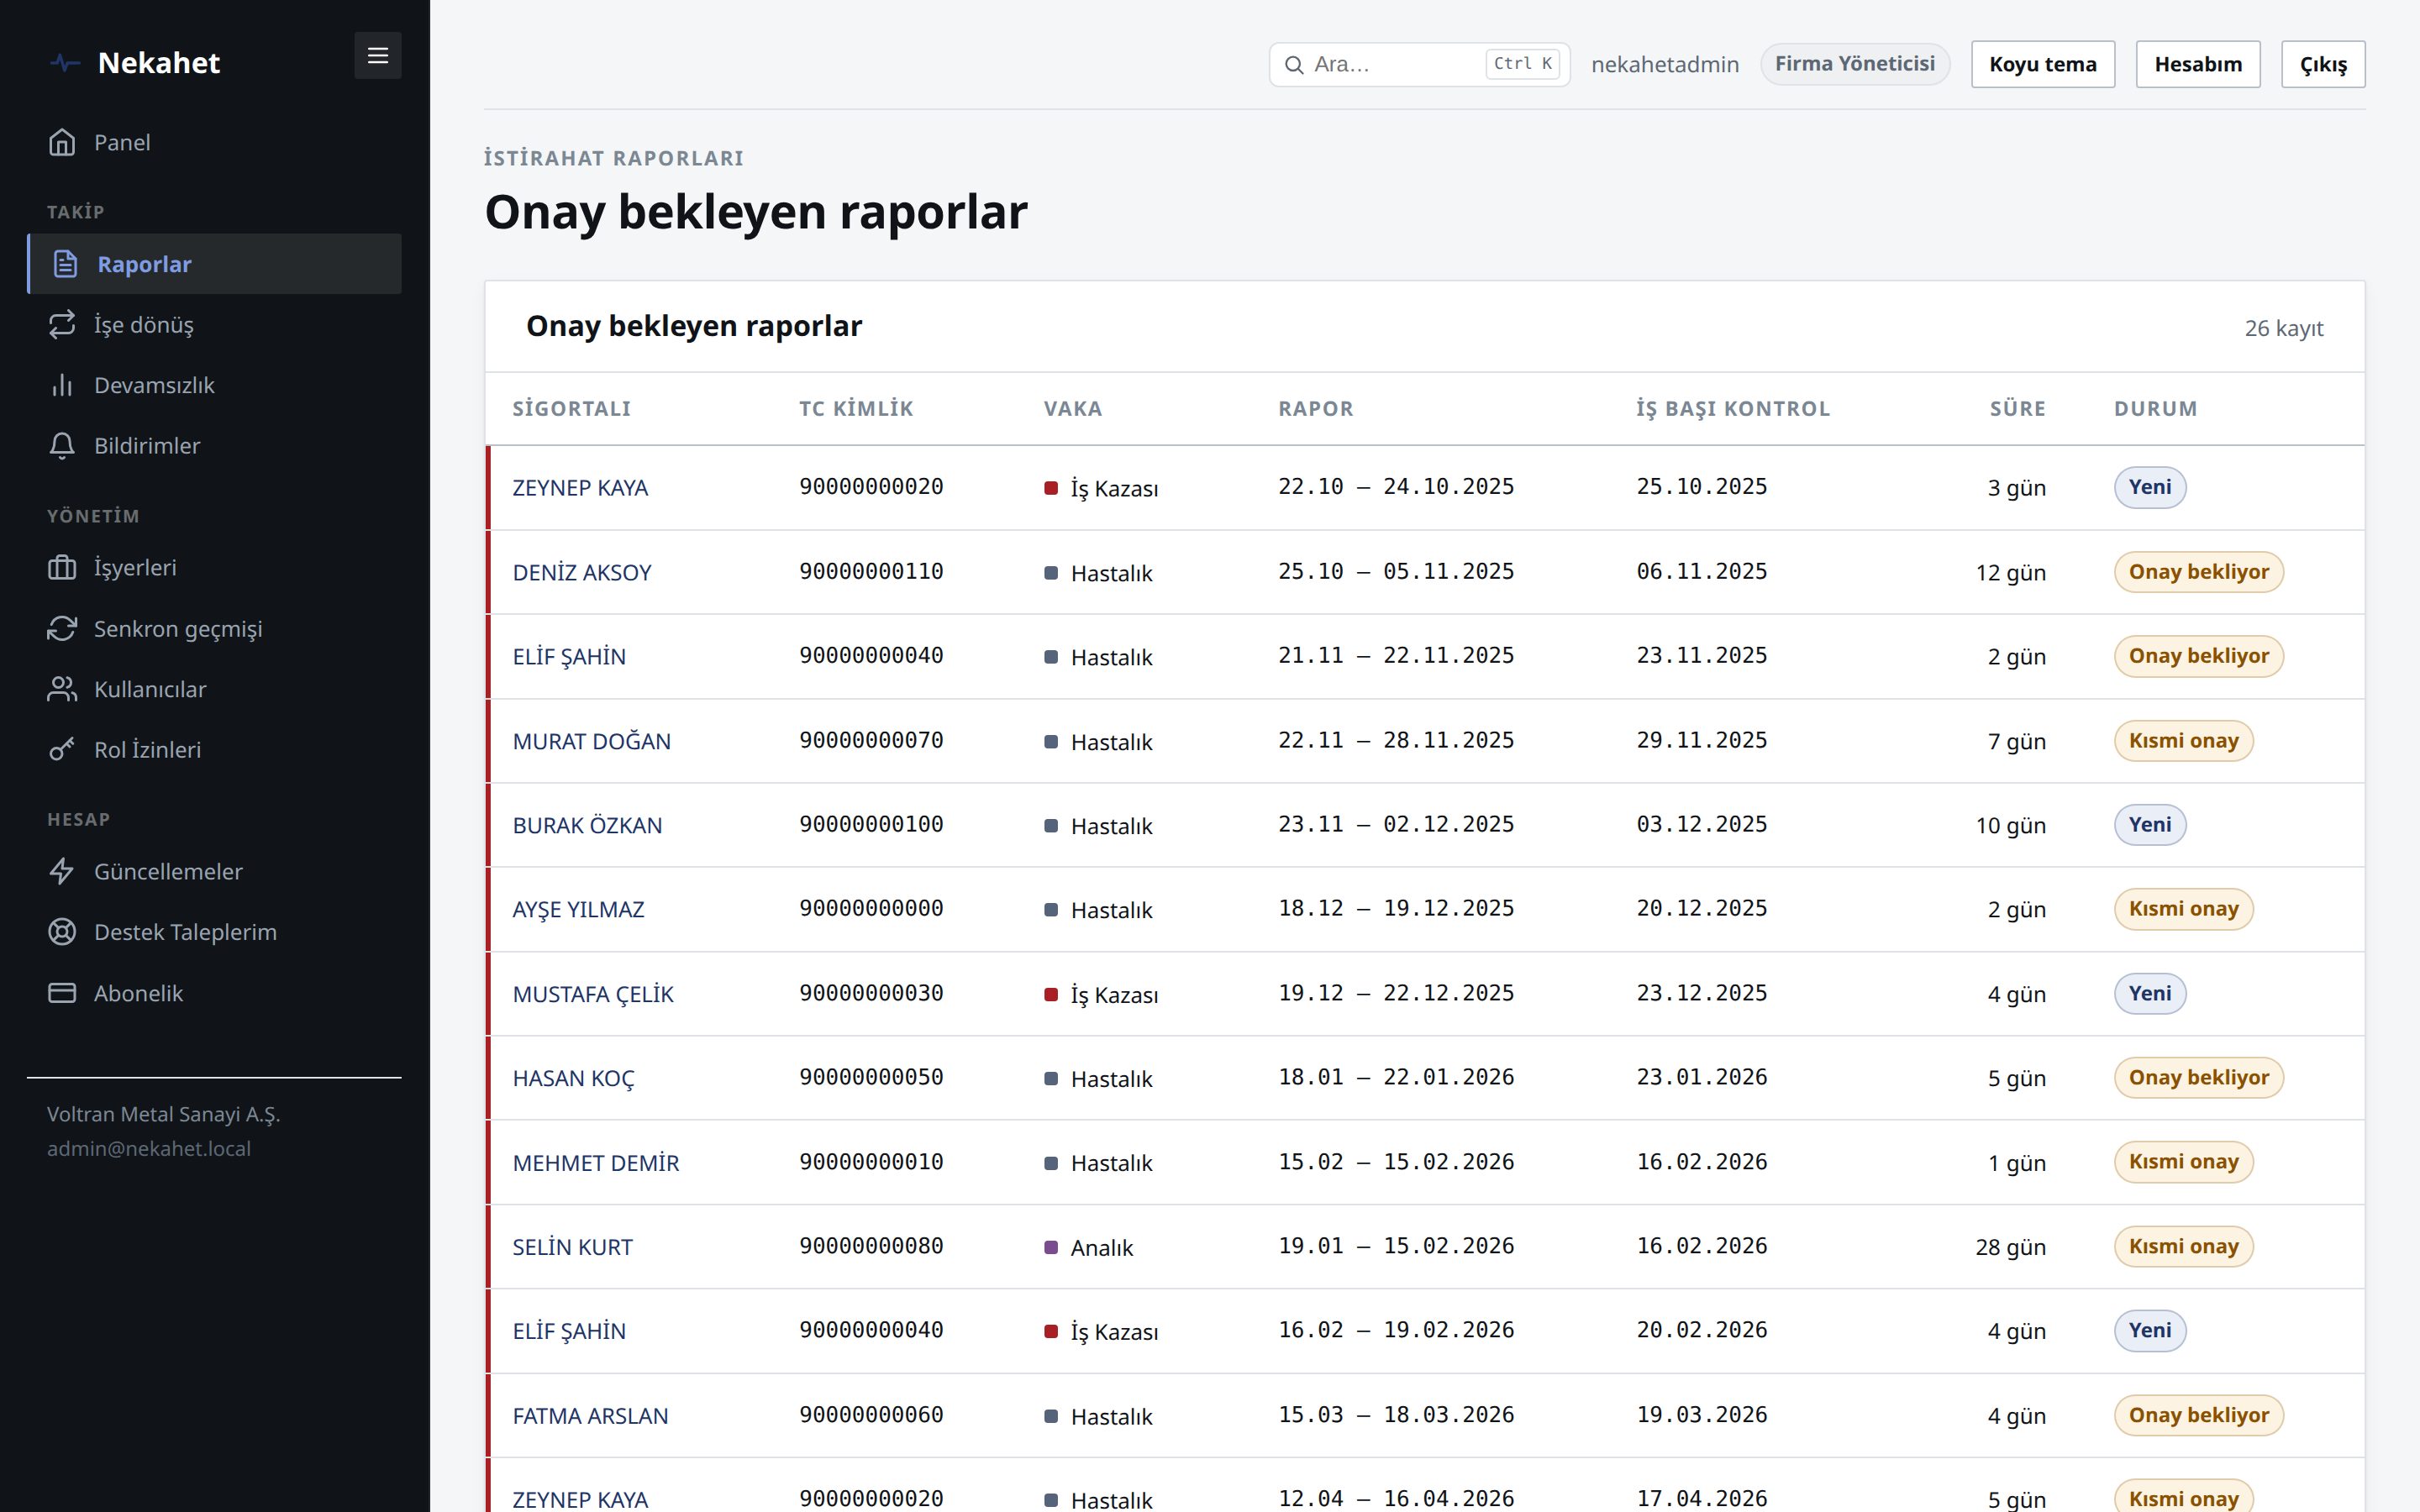
Task: Open MURAT DOĞAN report link
Action: [591, 741]
